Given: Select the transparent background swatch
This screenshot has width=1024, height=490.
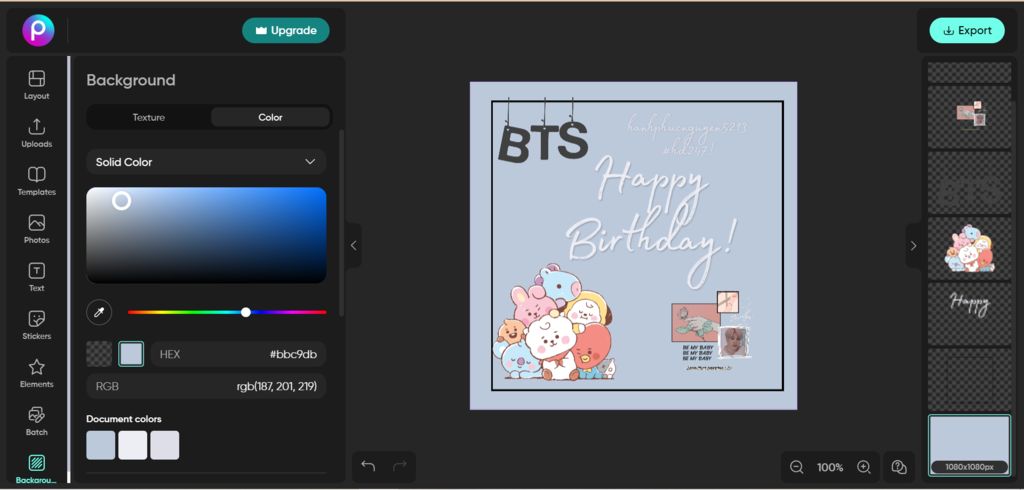Looking at the screenshot, I should 99,354.
